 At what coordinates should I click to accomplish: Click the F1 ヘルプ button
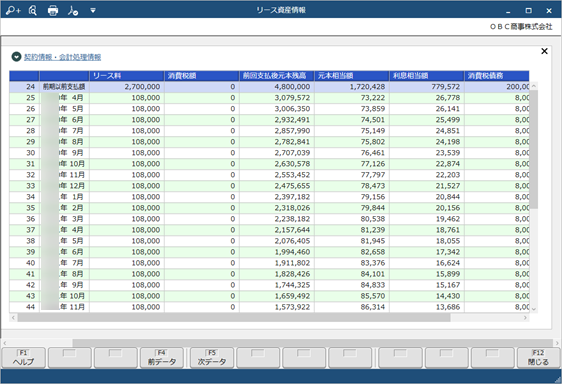click(x=24, y=357)
